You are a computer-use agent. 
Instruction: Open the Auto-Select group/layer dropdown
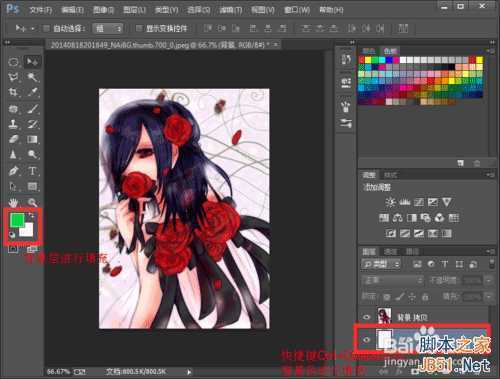point(108,29)
